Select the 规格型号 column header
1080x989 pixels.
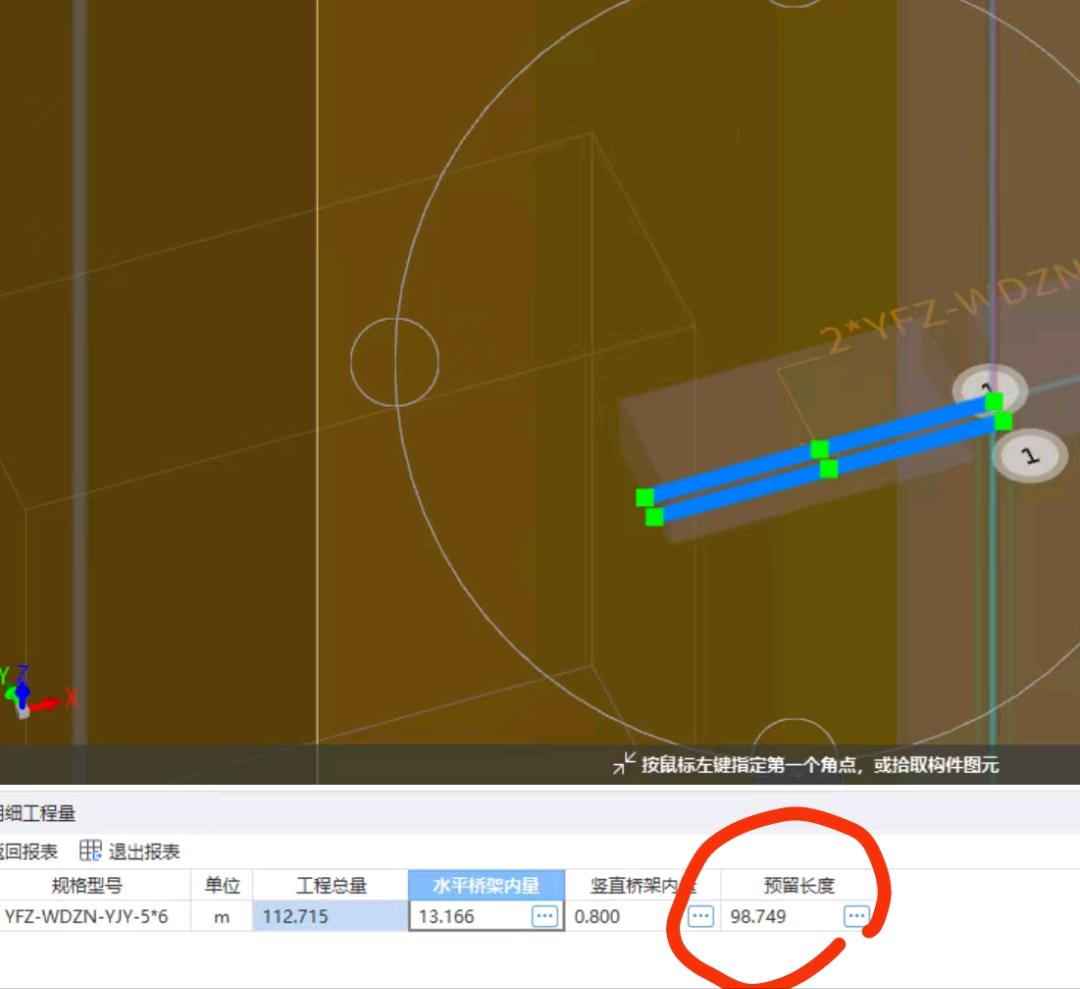pos(94,885)
